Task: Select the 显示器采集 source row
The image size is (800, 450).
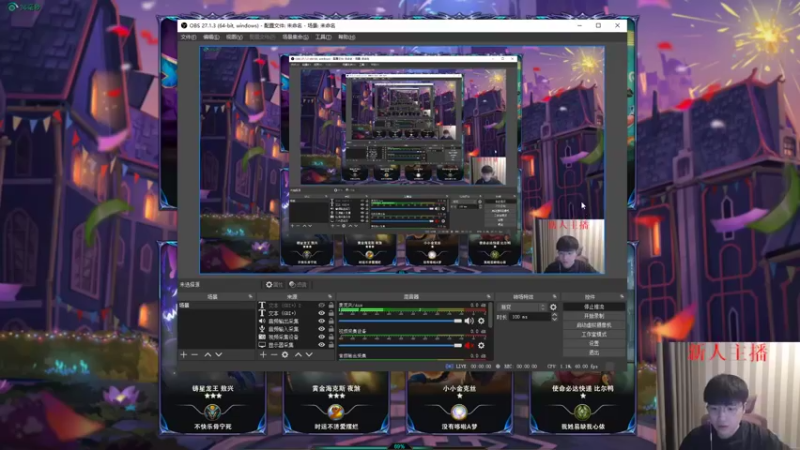Action: pyautogui.click(x=296, y=345)
